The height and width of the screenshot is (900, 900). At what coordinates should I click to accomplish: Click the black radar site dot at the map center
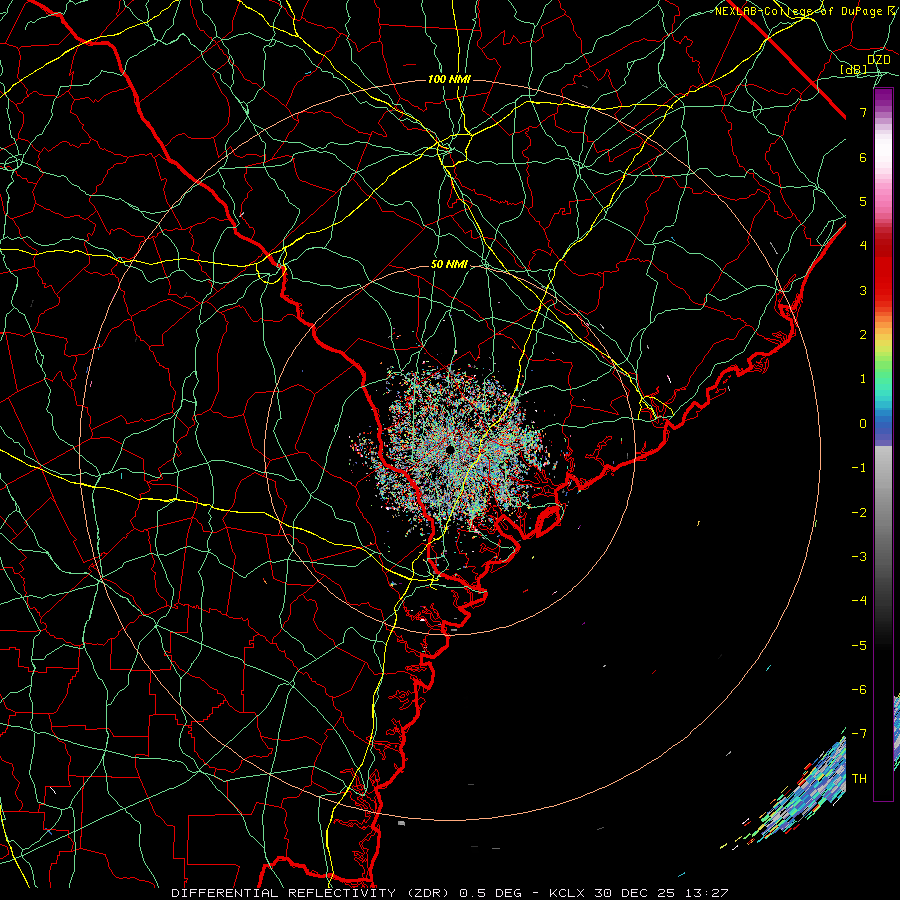click(450, 449)
